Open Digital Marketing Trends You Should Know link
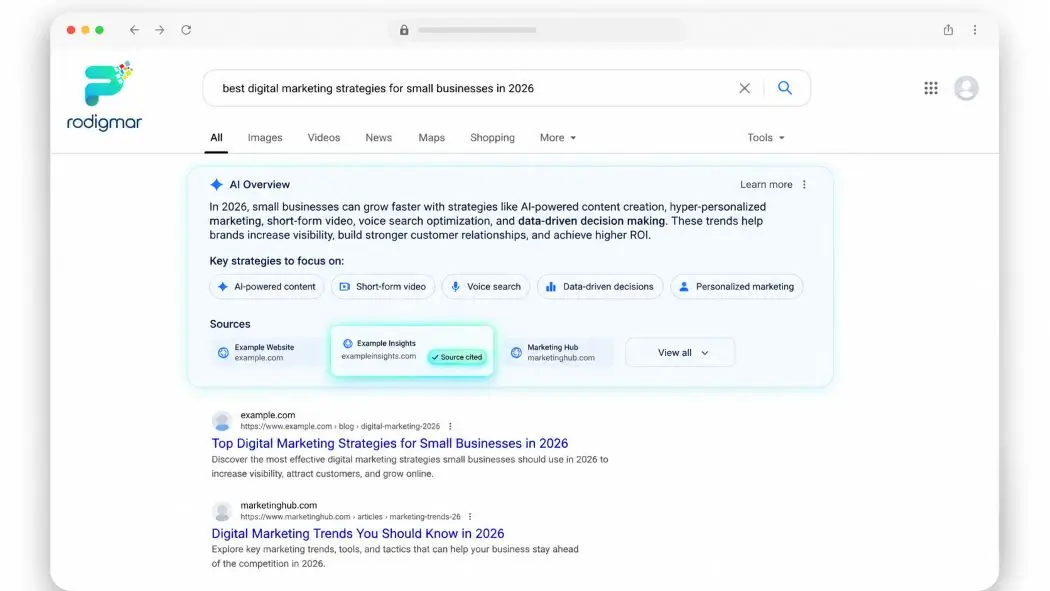Image resolution: width=1050 pixels, height=591 pixels. point(358,533)
